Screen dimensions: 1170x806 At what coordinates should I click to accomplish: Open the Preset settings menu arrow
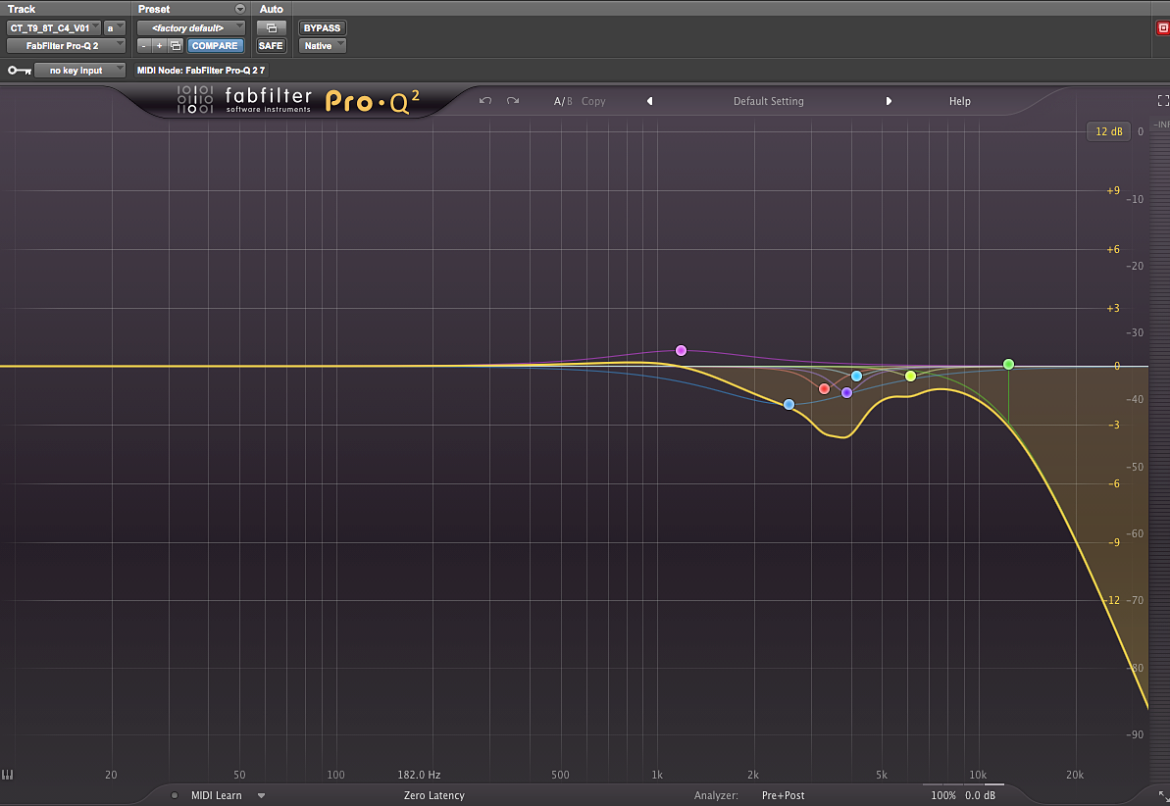[x=240, y=9]
